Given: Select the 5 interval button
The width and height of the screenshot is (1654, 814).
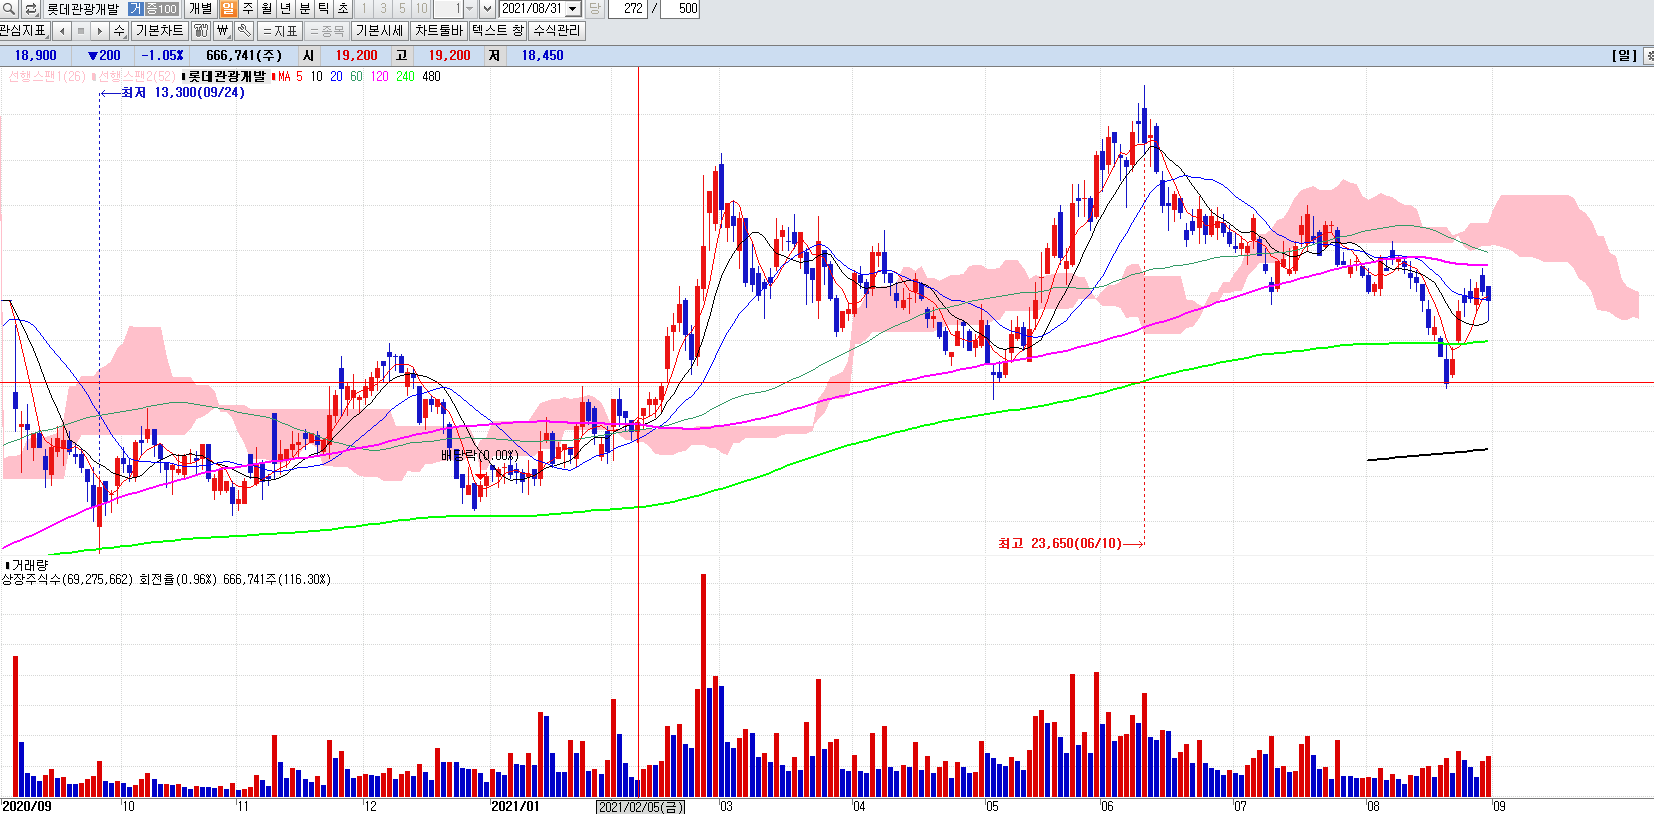Looking at the screenshot, I should [402, 9].
